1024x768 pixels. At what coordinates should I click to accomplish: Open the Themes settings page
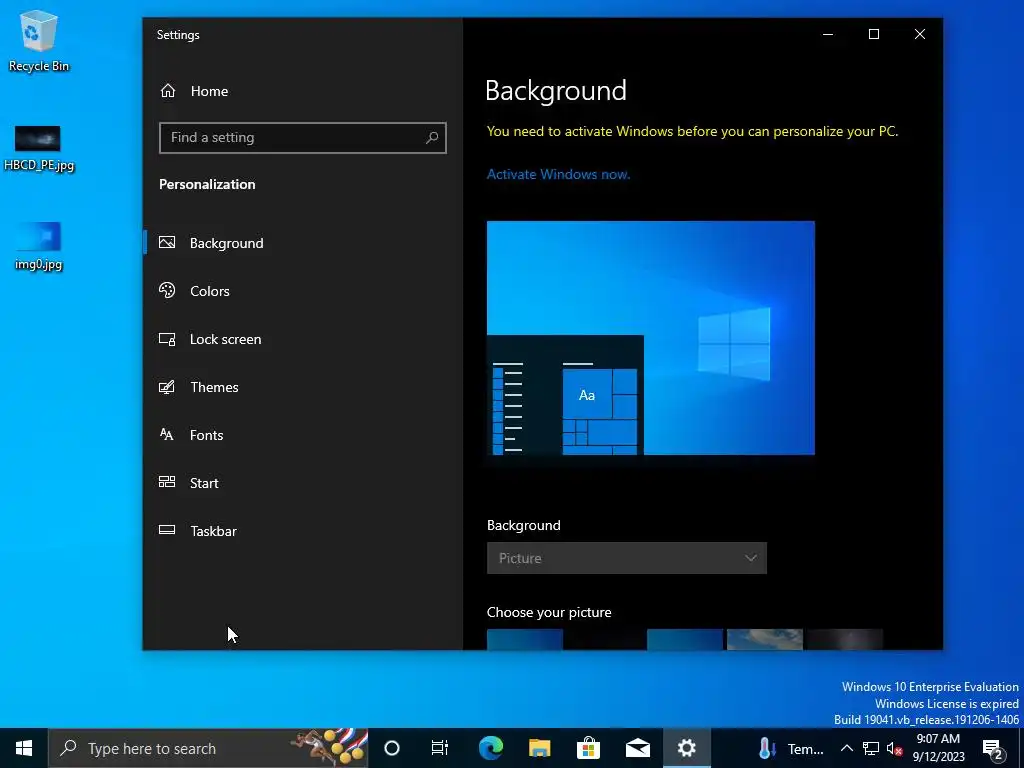(302, 387)
